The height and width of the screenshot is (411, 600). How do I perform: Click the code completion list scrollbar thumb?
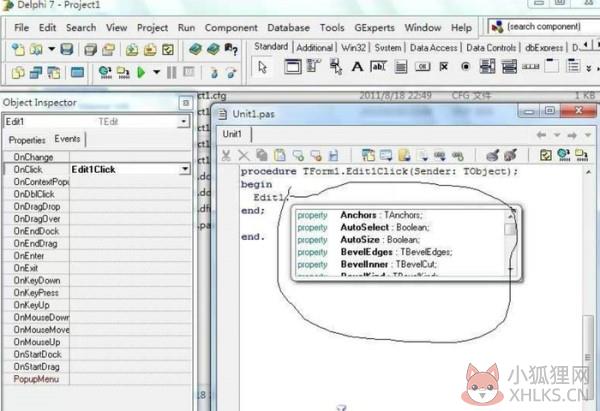[x=510, y=230]
